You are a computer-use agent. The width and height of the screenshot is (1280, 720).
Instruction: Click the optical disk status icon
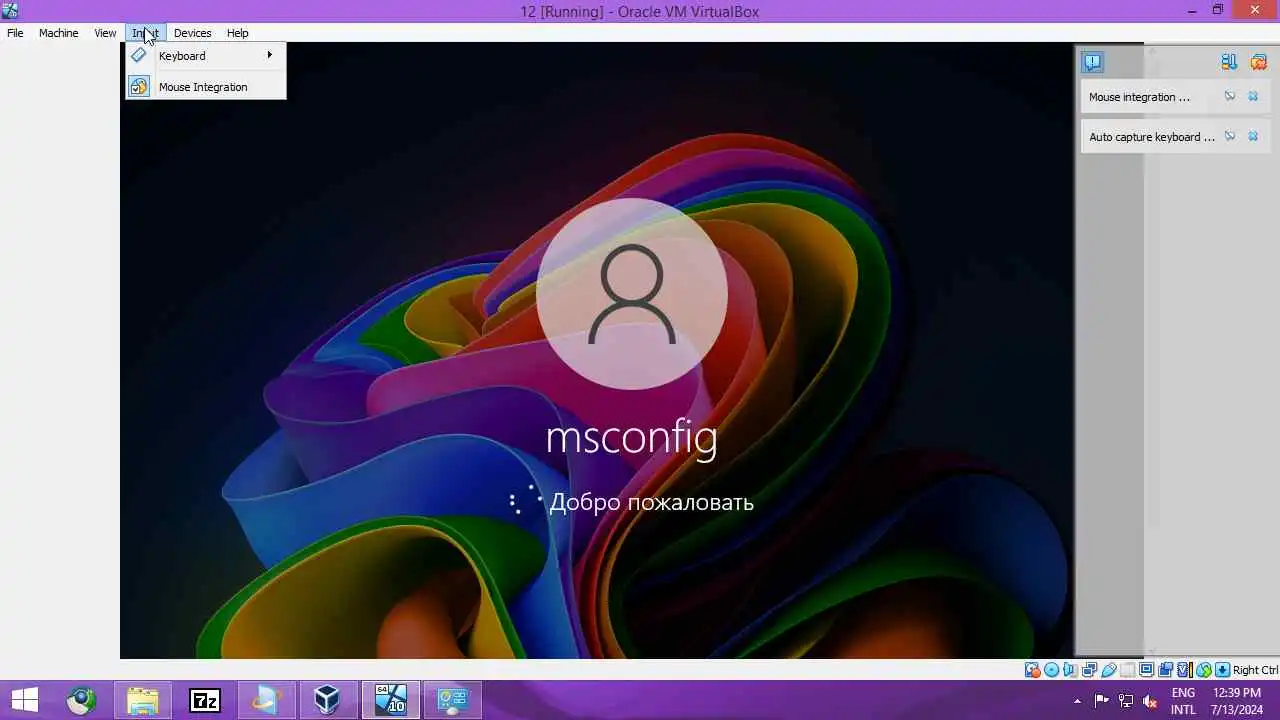(x=1051, y=670)
